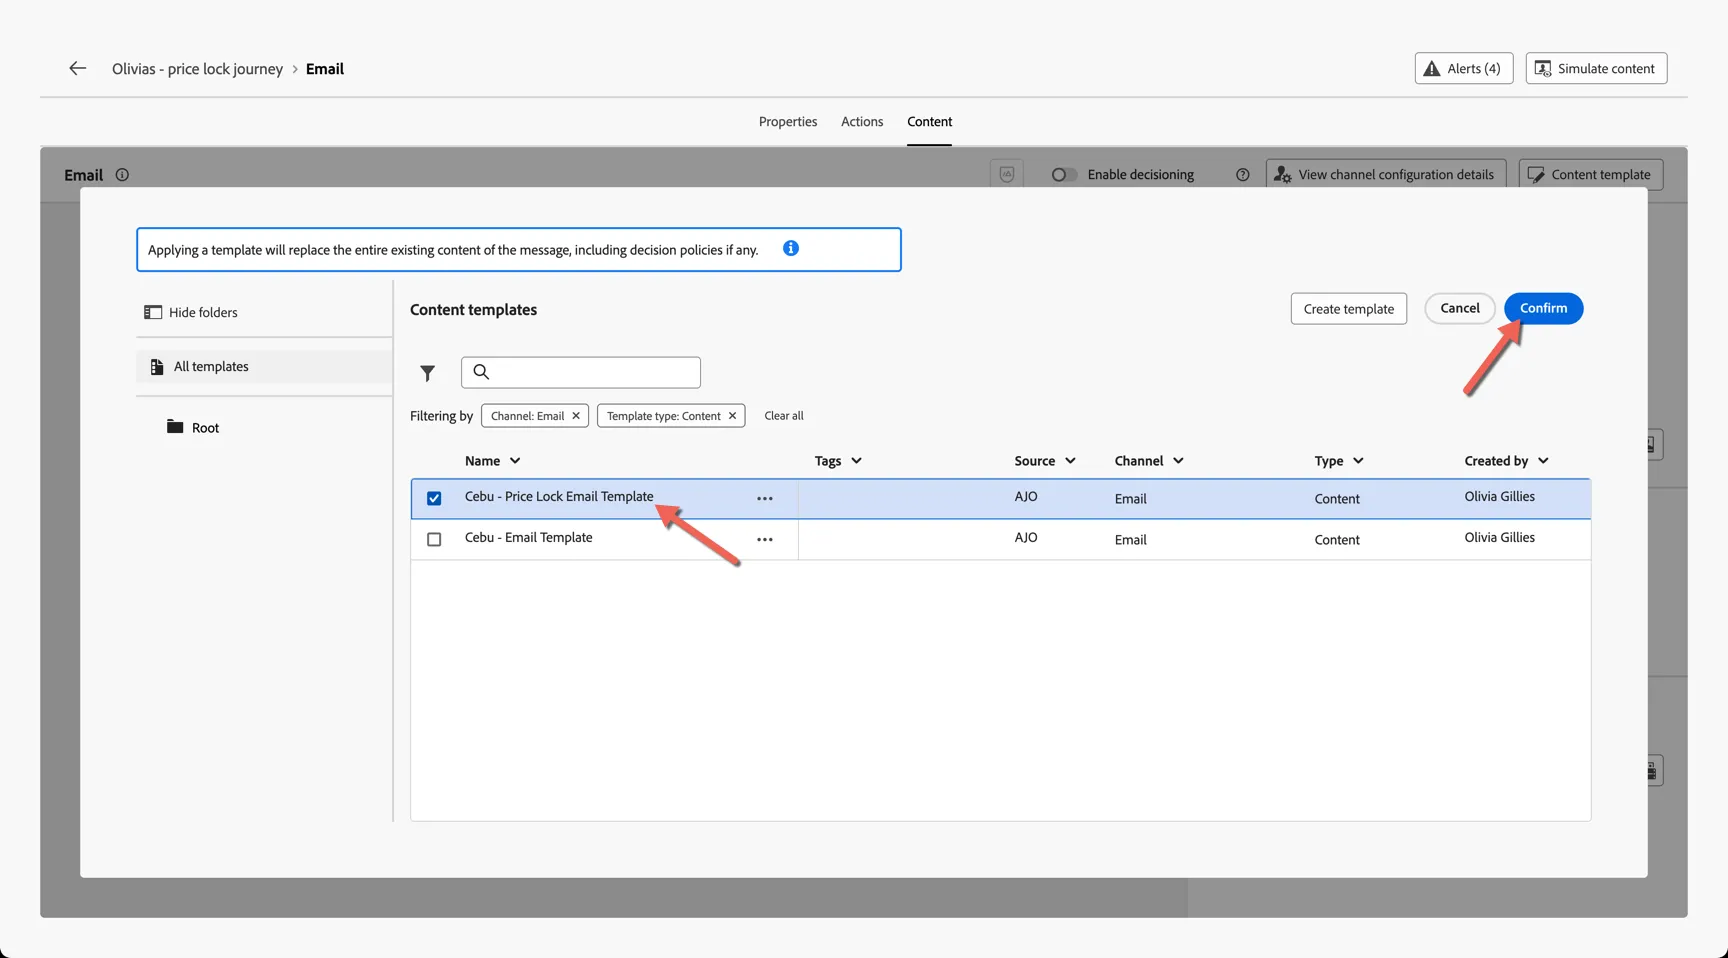Focus the template search field
Screen dimensions: 1728x958
coord(580,372)
